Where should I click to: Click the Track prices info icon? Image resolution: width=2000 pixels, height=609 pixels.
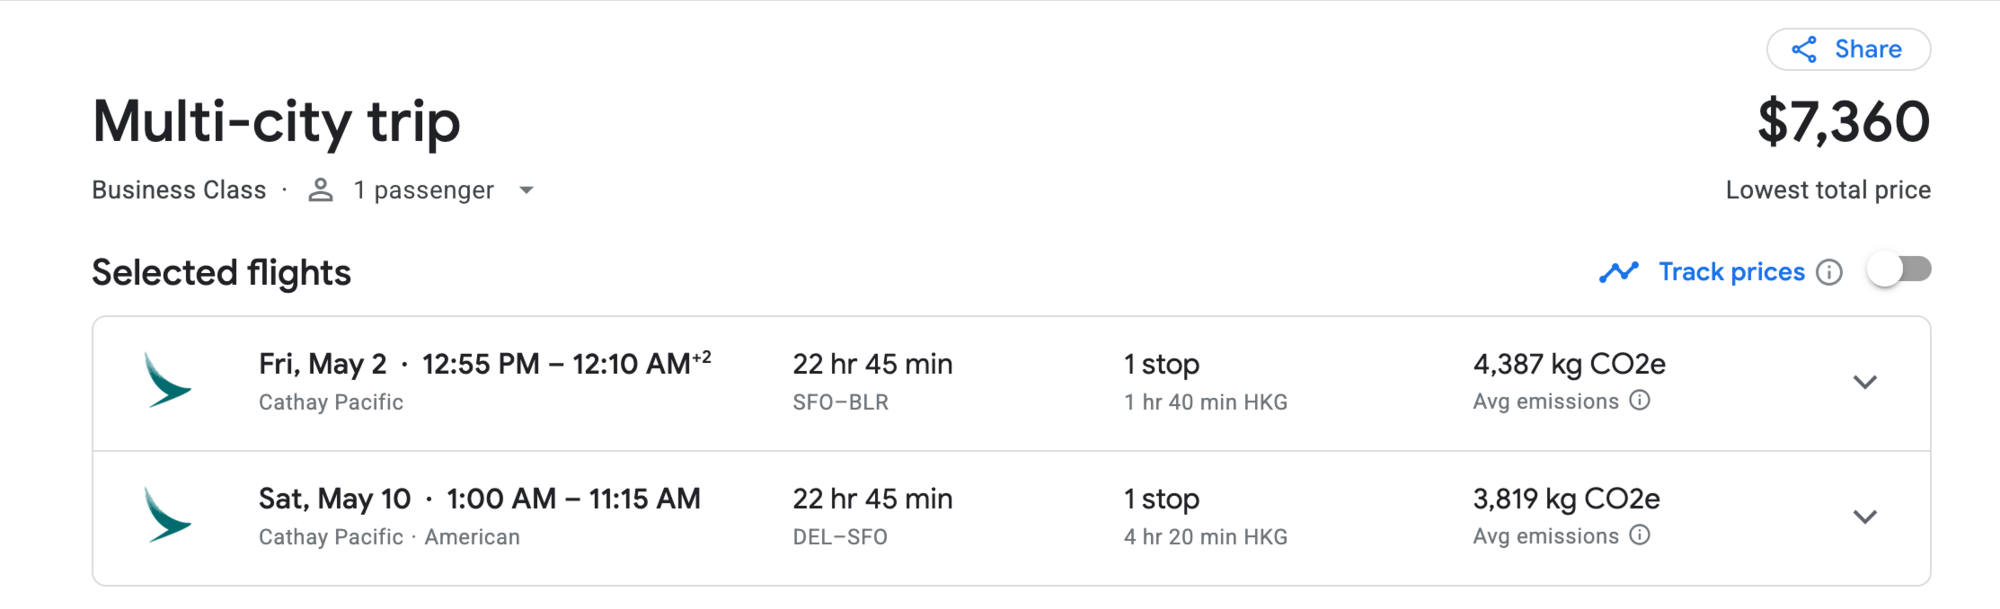(1829, 272)
